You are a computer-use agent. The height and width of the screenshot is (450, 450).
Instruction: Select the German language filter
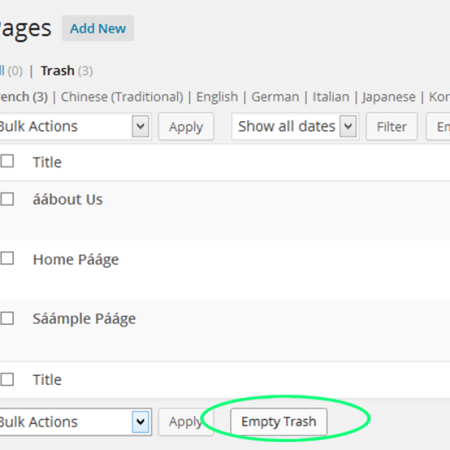click(275, 97)
